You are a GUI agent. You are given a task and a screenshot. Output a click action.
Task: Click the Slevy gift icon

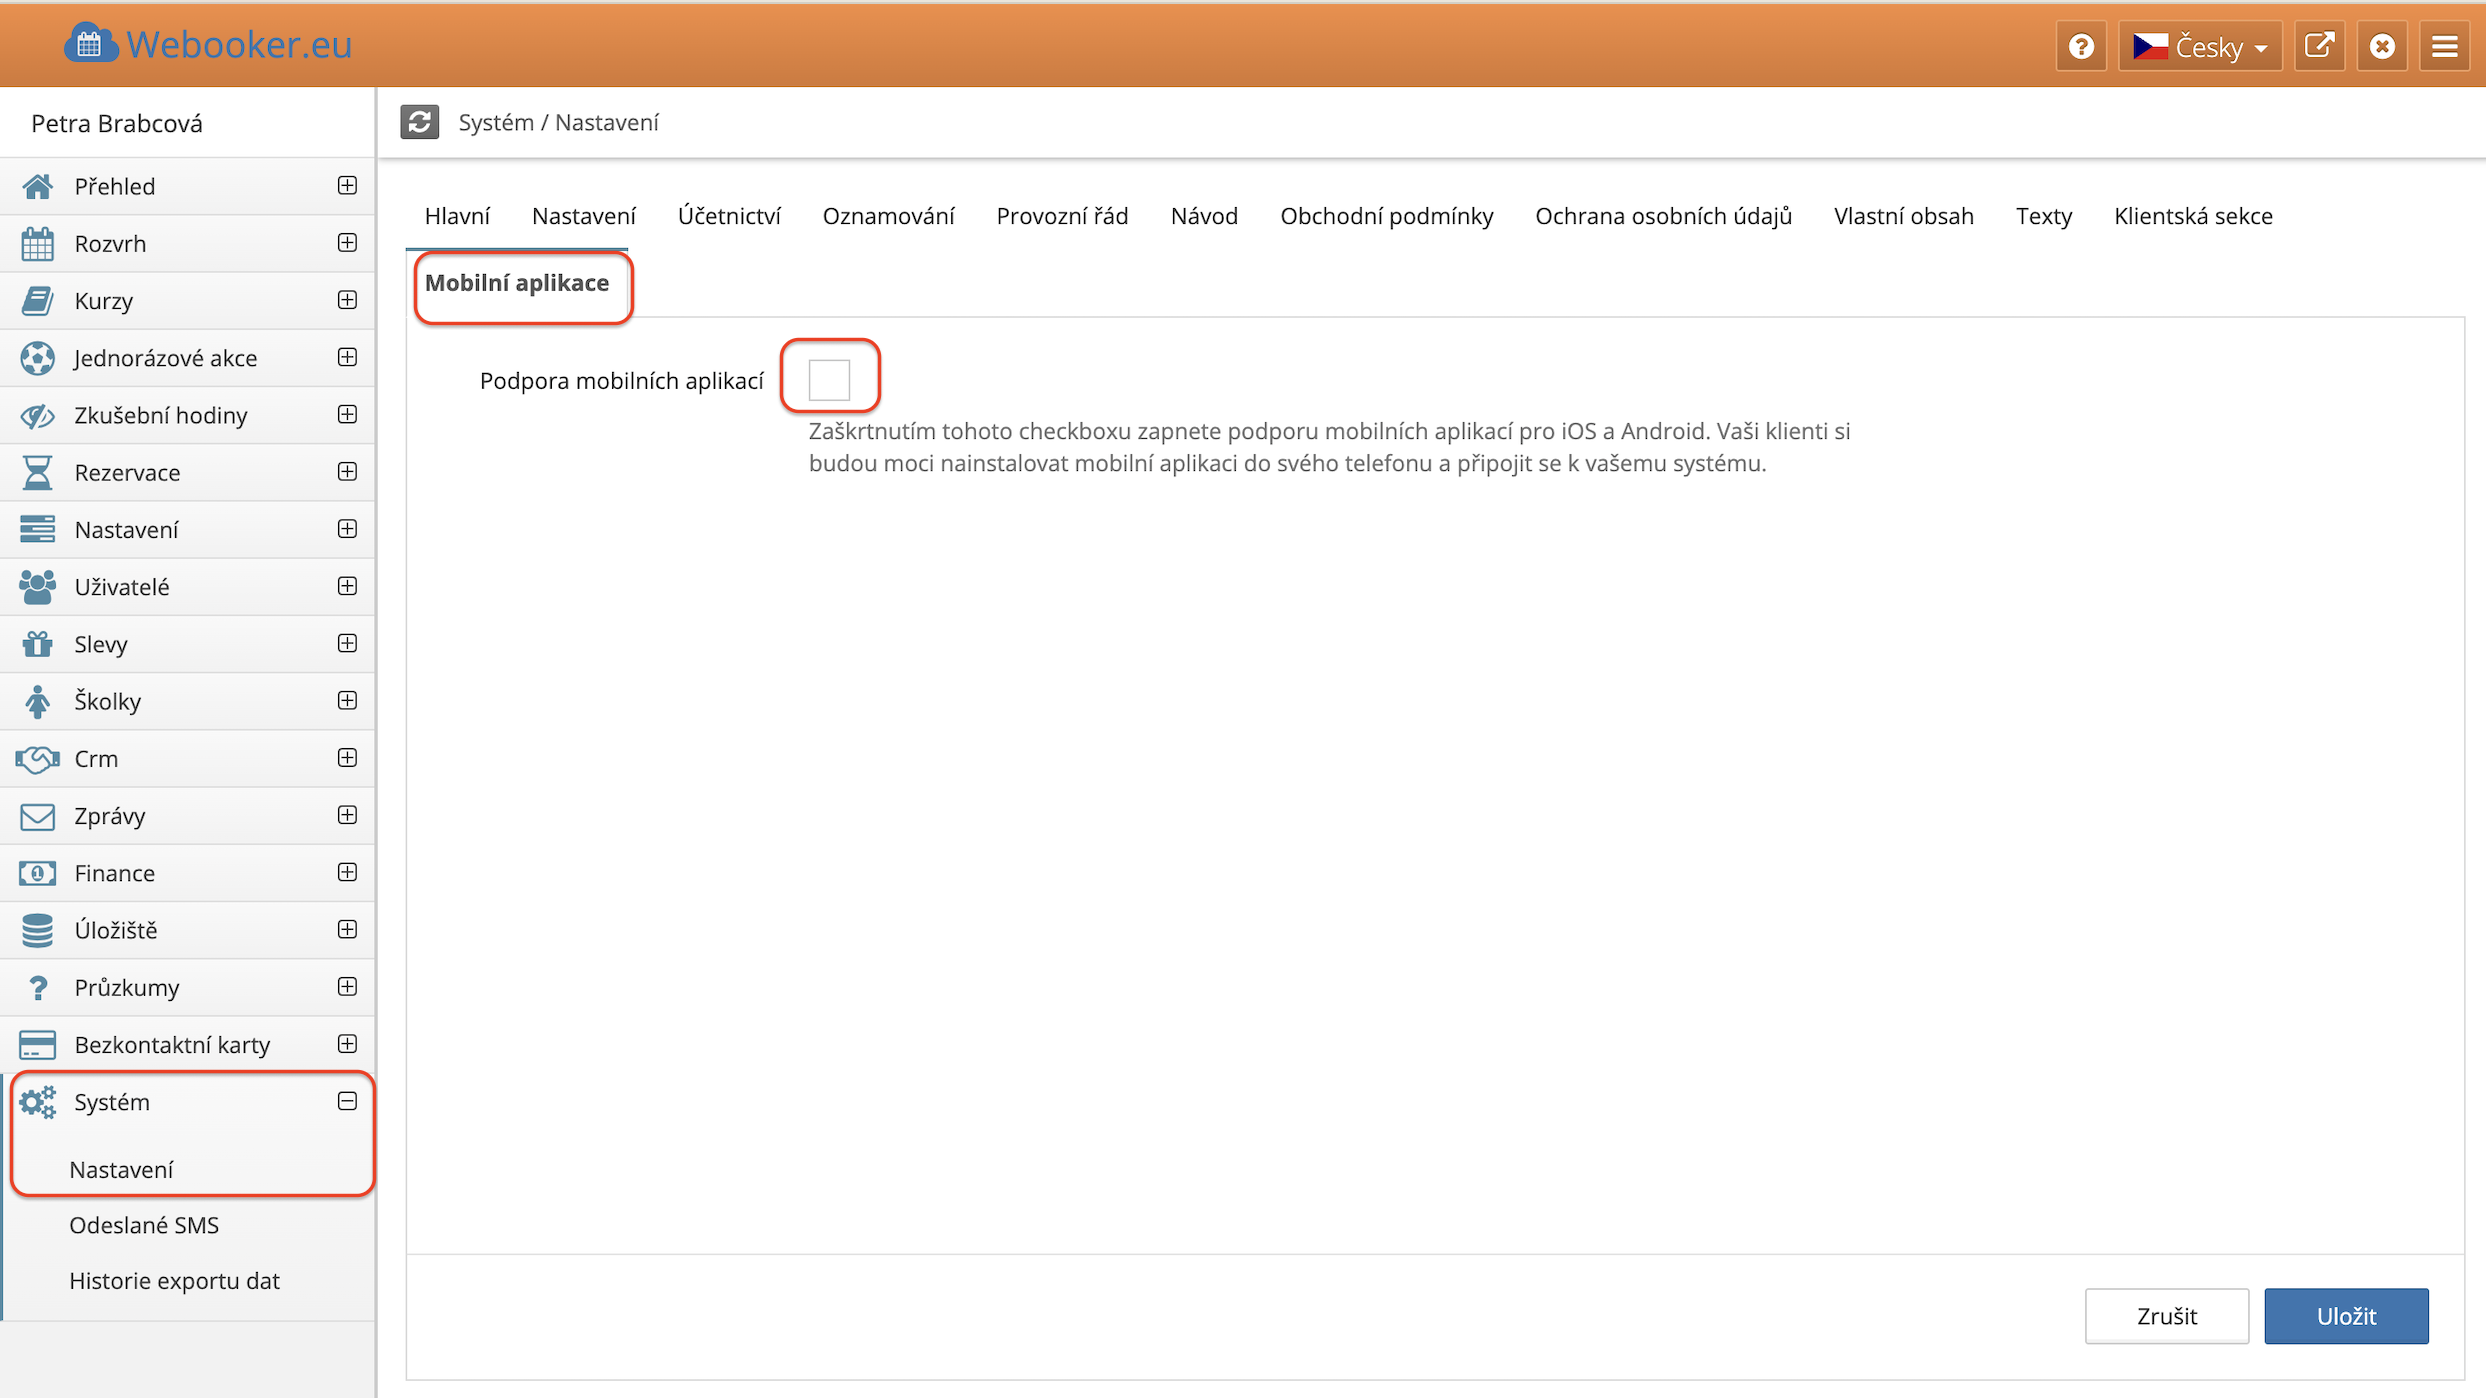point(37,644)
